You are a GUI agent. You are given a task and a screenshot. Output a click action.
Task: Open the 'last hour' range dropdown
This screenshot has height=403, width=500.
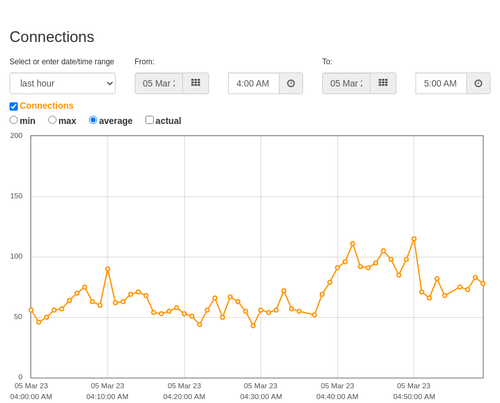[x=63, y=83]
